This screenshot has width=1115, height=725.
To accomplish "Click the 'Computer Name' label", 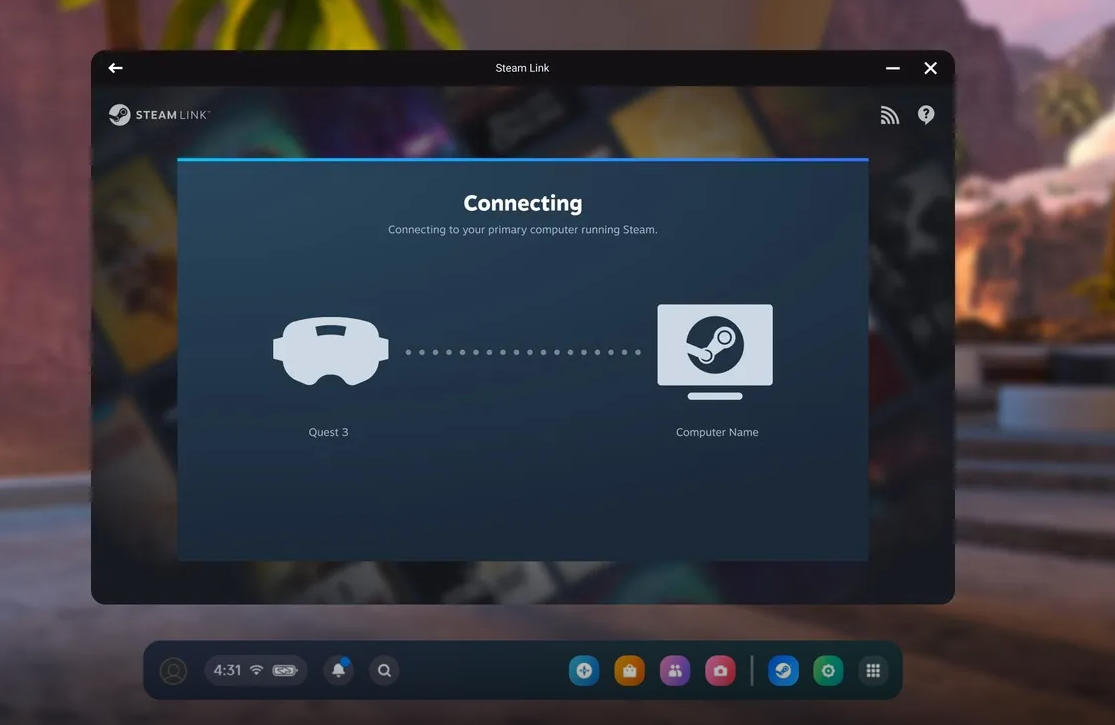I will click(717, 432).
